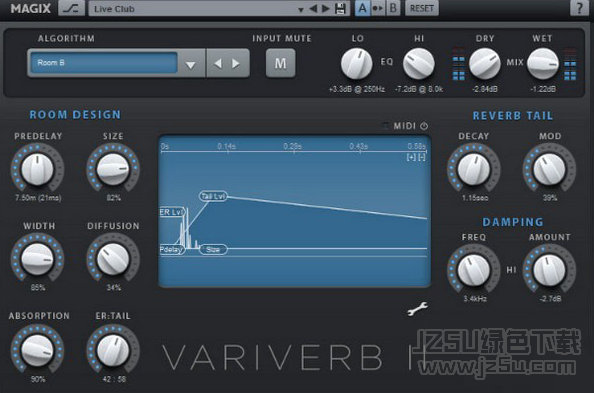
Task: Select the Size handle in the display
Action: coord(213,249)
